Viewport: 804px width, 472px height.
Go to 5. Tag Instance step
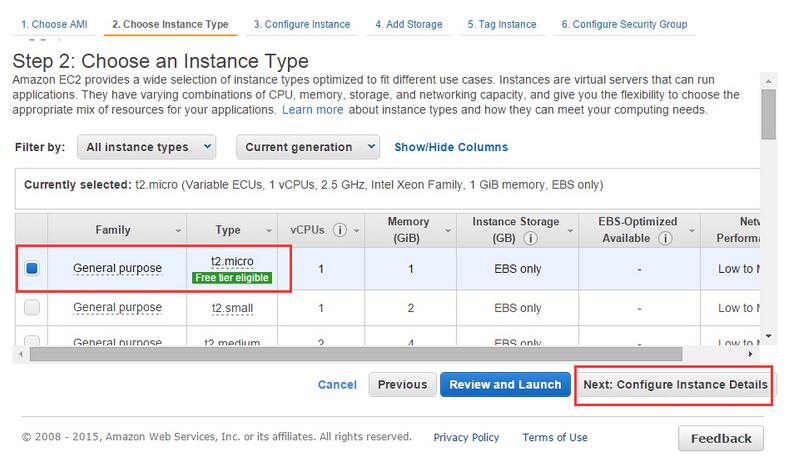pyautogui.click(x=501, y=24)
